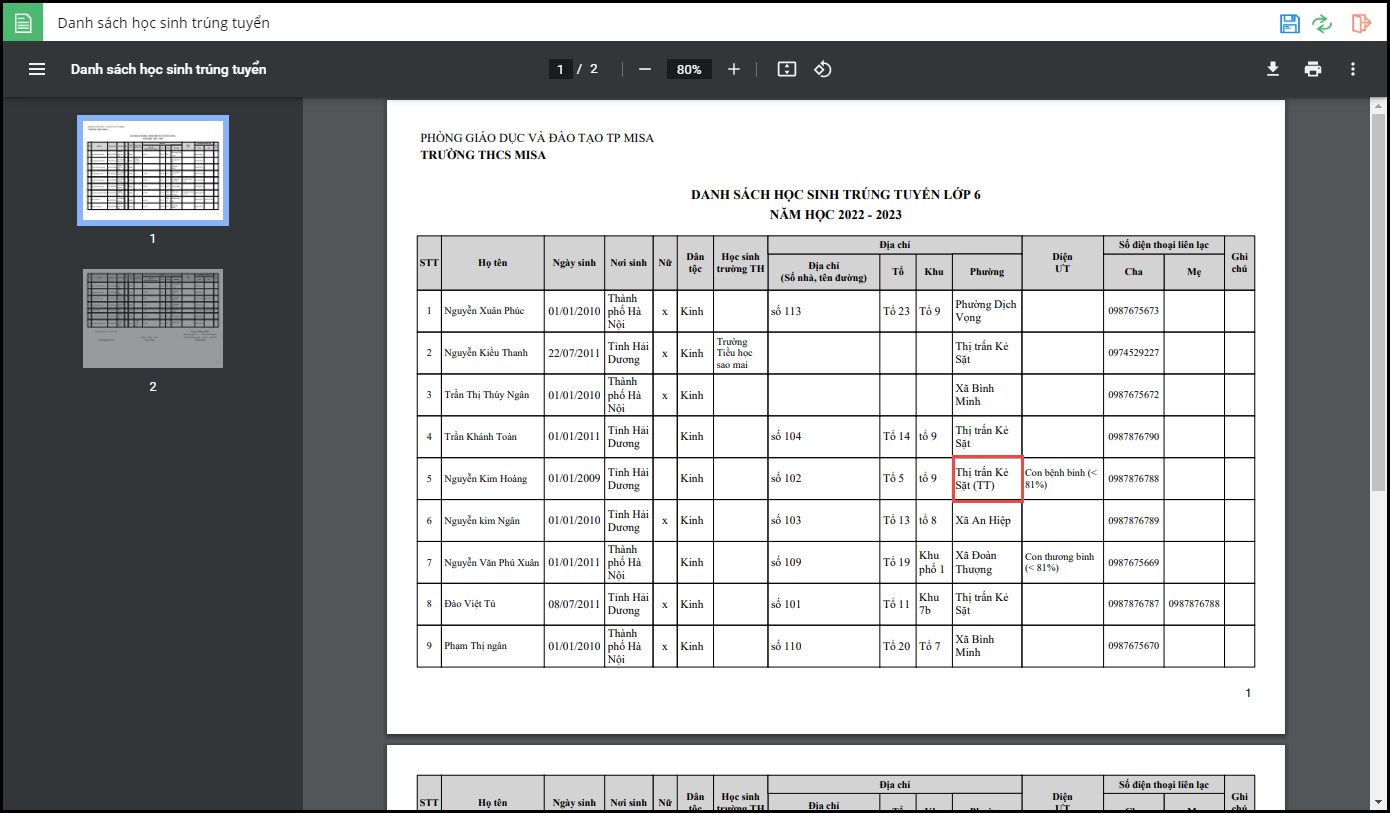The height and width of the screenshot is (813, 1390).
Task: Click phone number 0987675673
Action: tap(1134, 311)
